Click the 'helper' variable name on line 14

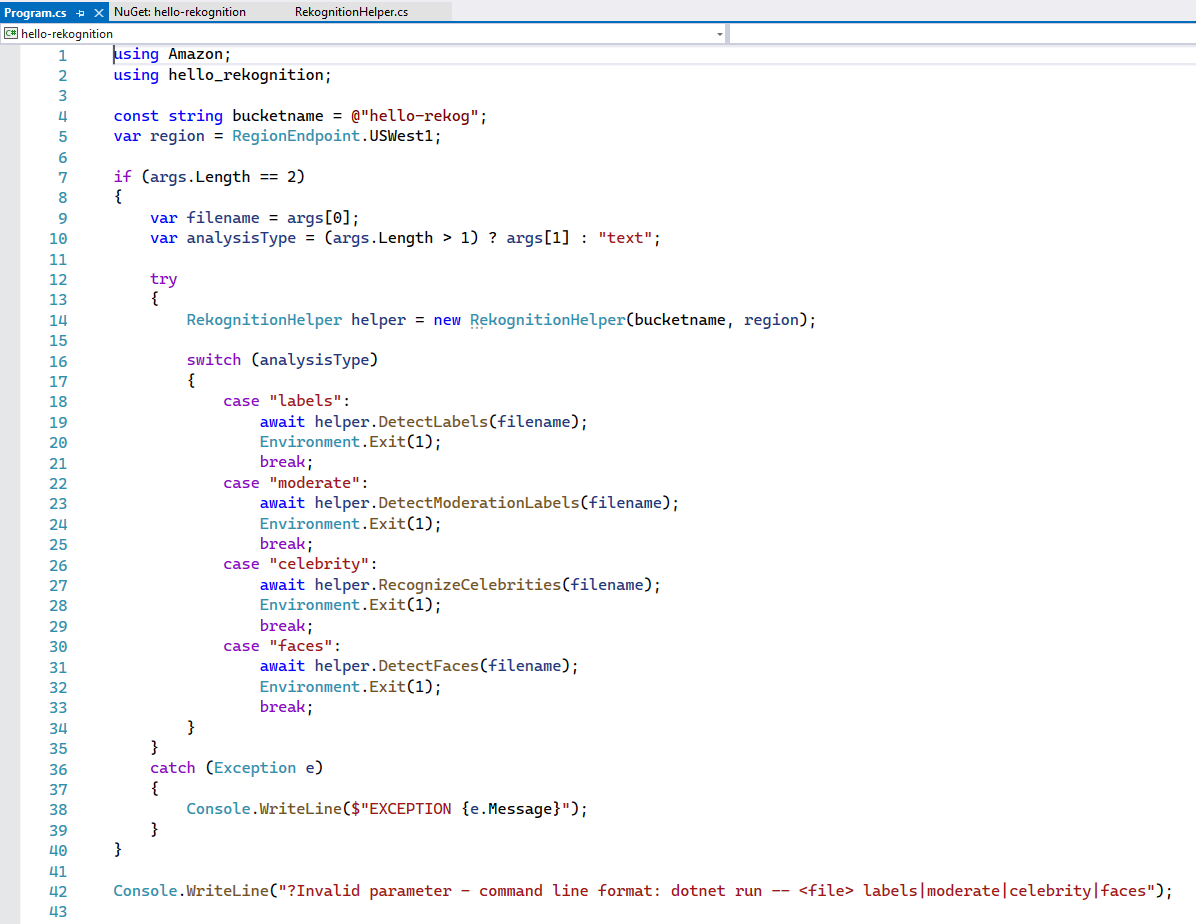click(378, 320)
